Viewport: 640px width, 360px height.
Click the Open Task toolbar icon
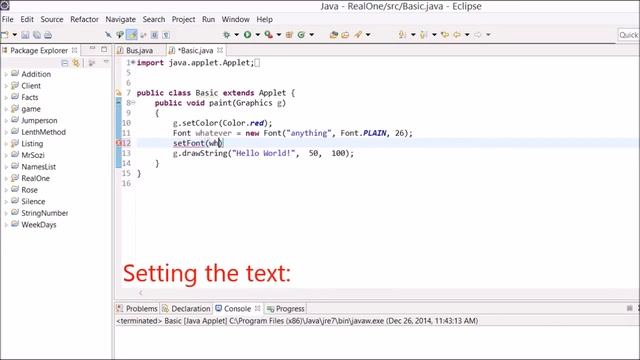(x=345, y=35)
